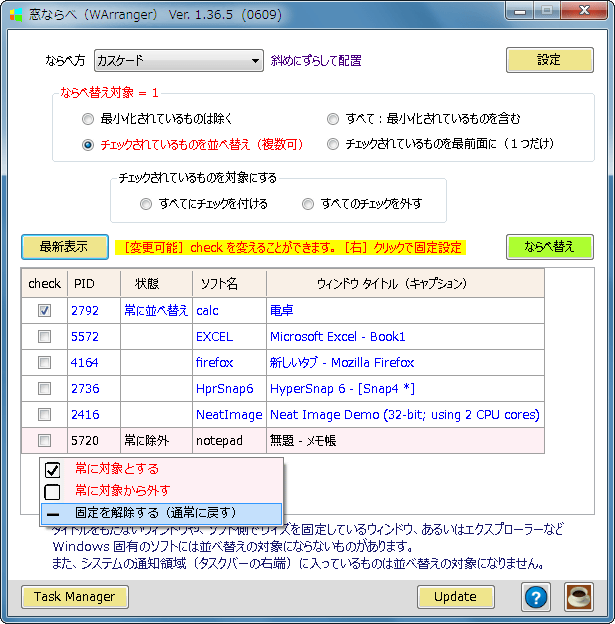Open the blue question mark help icon
Screen dimensions: 615x624
tap(536, 597)
